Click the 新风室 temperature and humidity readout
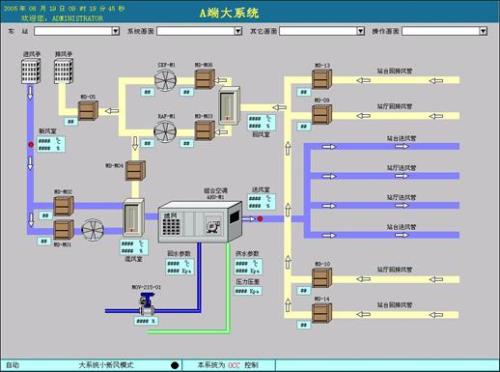 51,144
